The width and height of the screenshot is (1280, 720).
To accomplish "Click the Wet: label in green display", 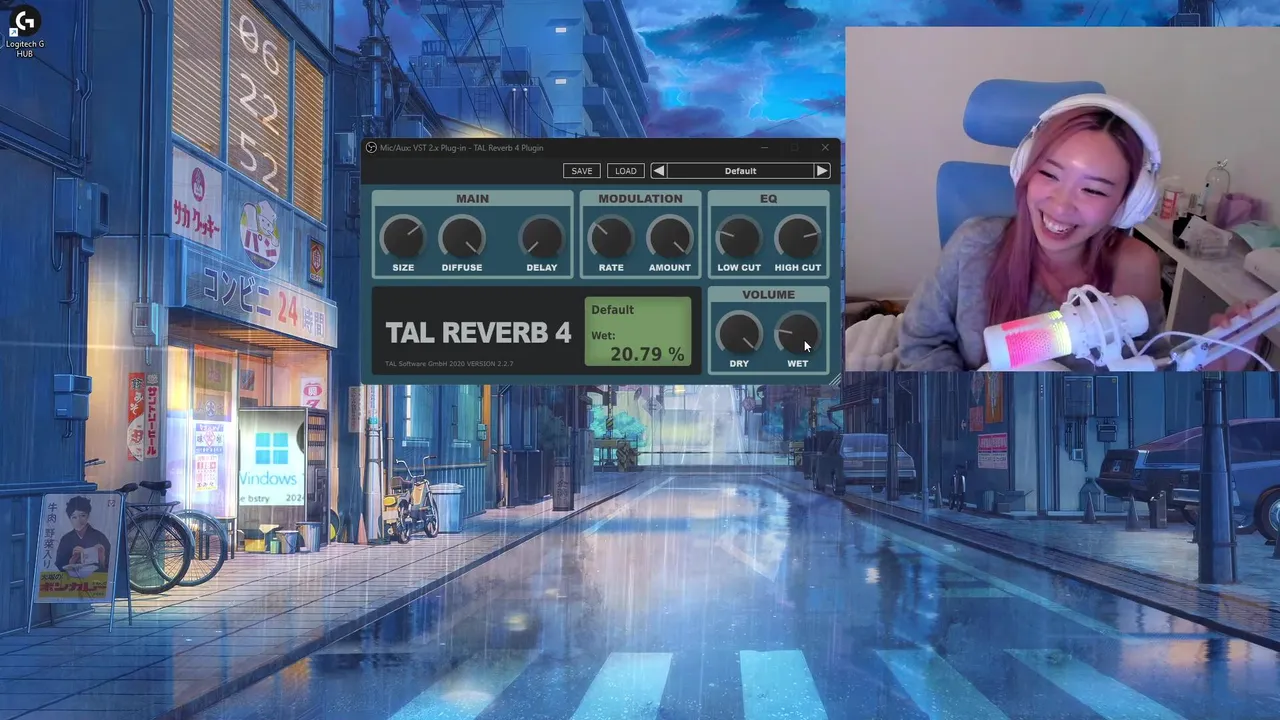I will tap(603, 335).
